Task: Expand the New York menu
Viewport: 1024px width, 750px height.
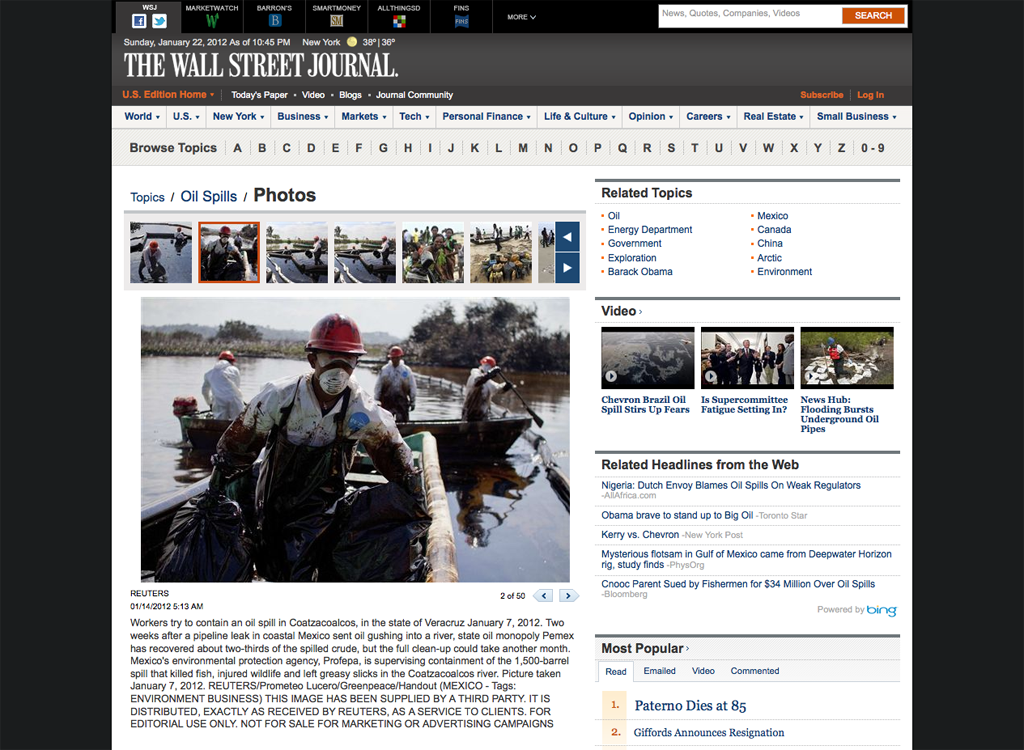Action: click(x=238, y=116)
